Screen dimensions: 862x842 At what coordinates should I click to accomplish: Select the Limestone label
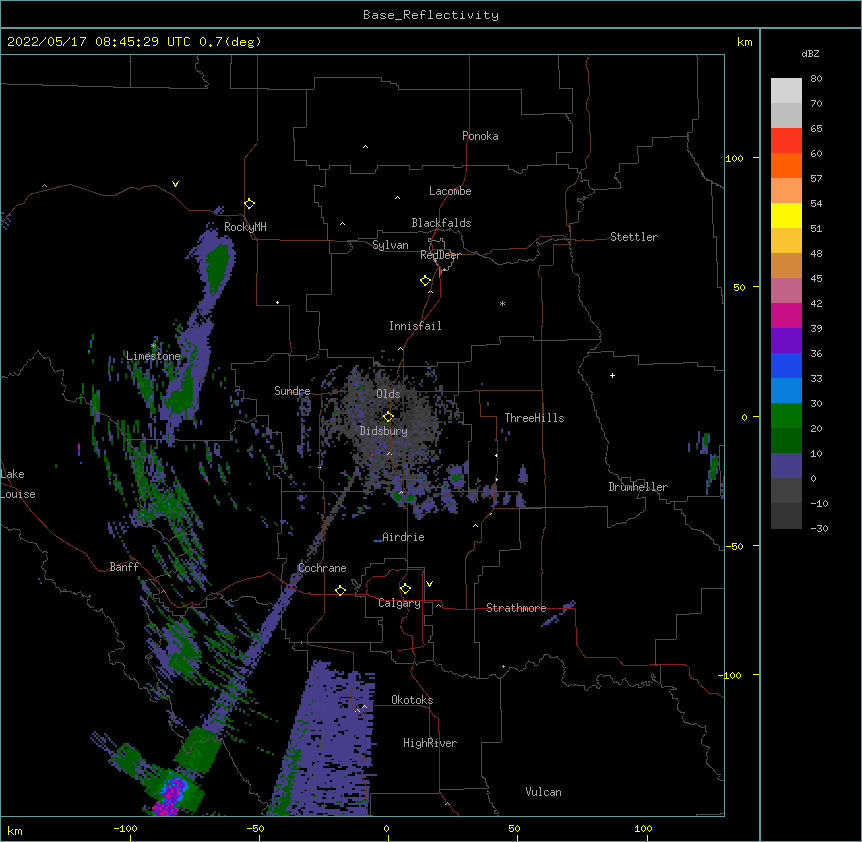coord(153,356)
